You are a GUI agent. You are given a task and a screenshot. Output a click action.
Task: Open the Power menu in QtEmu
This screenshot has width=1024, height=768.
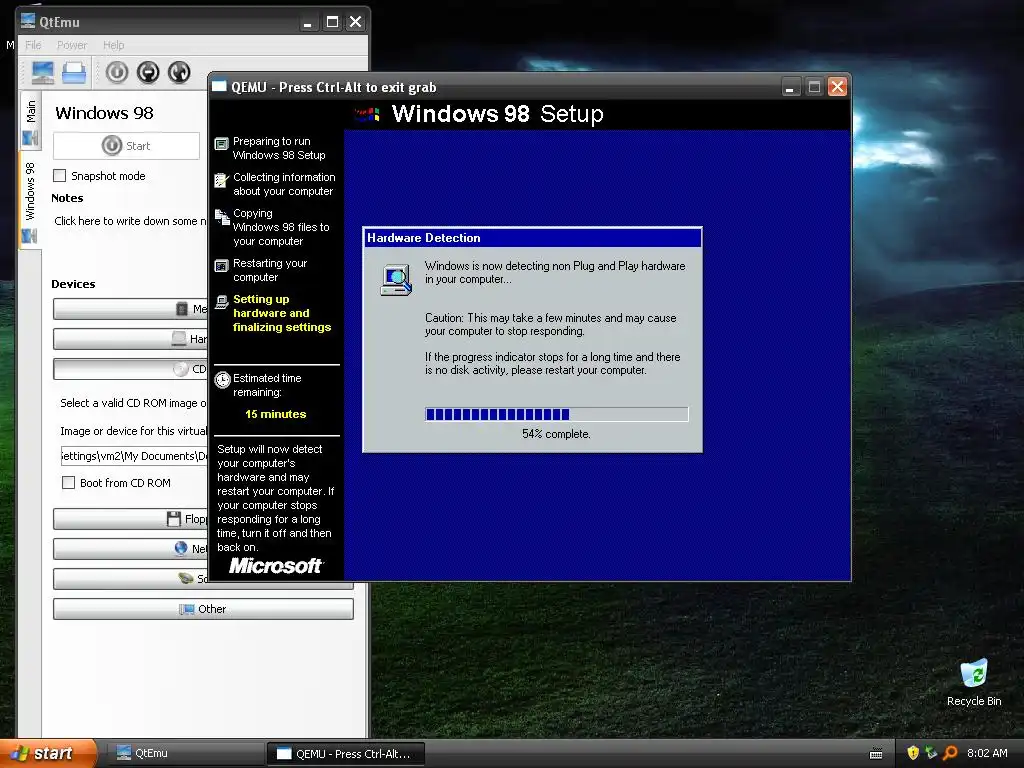pos(72,45)
